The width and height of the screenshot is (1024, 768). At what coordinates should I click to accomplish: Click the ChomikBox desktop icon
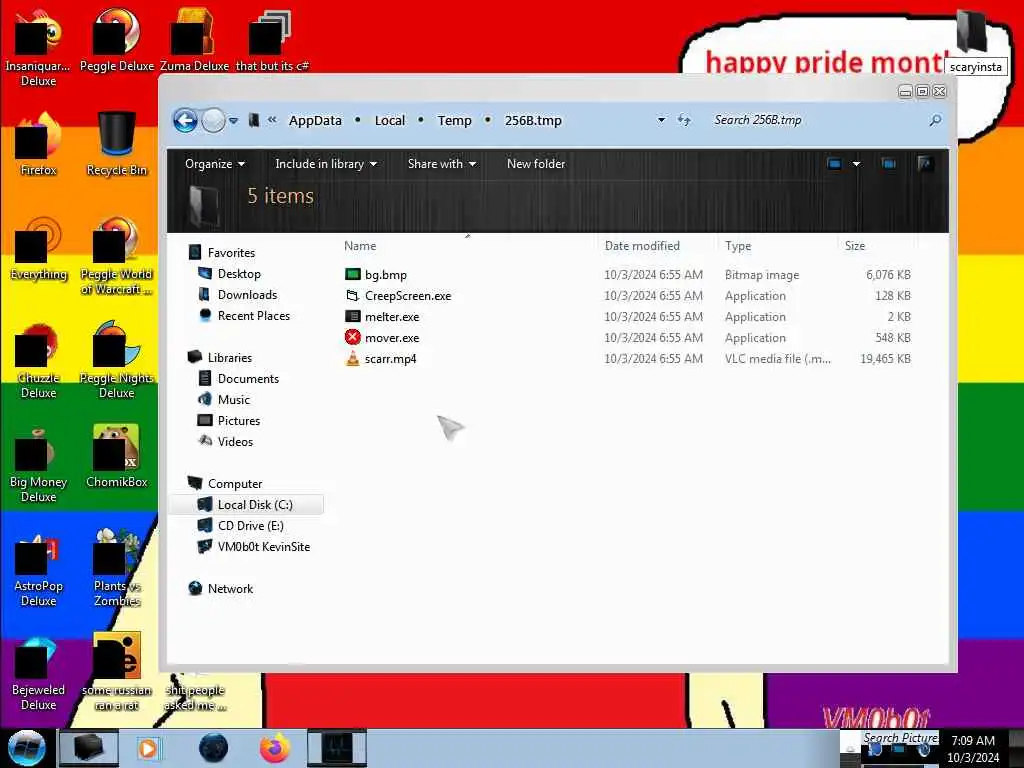(117, 456)
